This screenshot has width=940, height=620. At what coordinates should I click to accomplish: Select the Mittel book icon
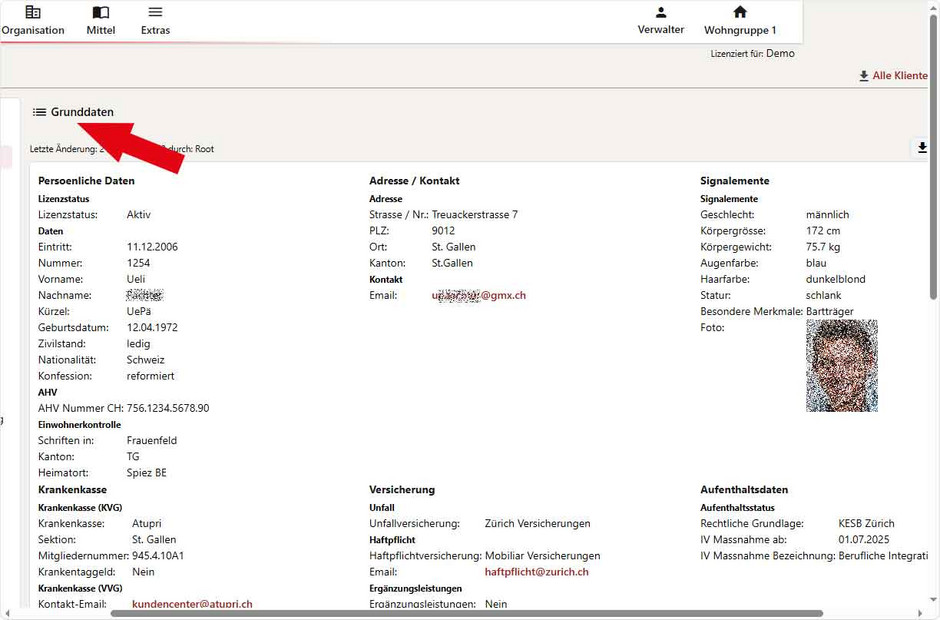click(x=100, y=13)
